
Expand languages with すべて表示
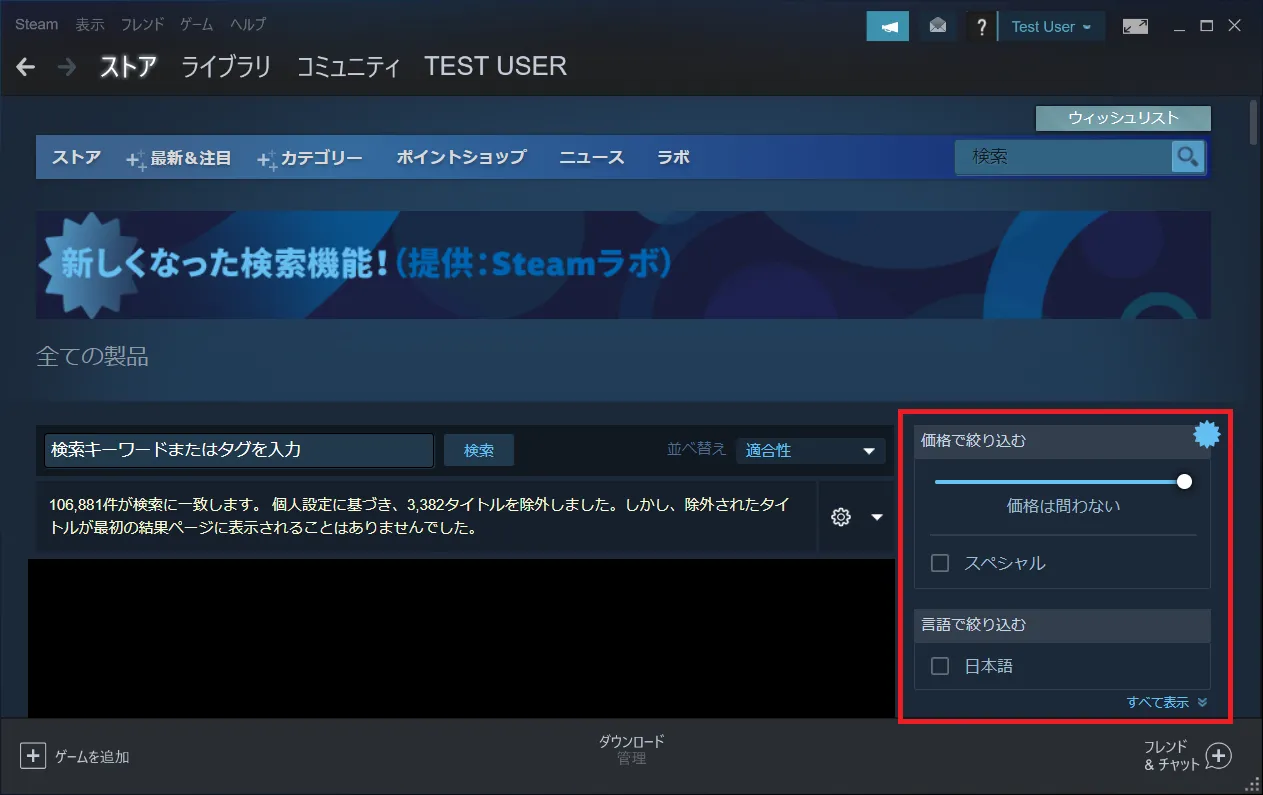[1167, 702]
